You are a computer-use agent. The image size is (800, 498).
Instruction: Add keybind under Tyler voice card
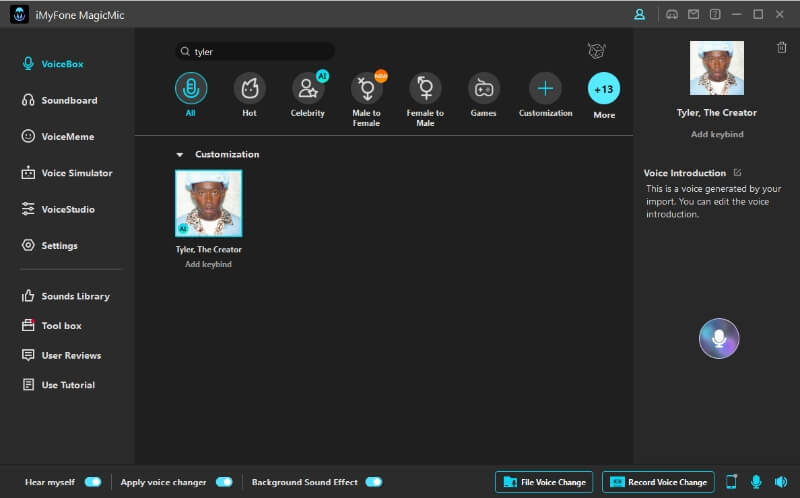[x=208, y=264]
